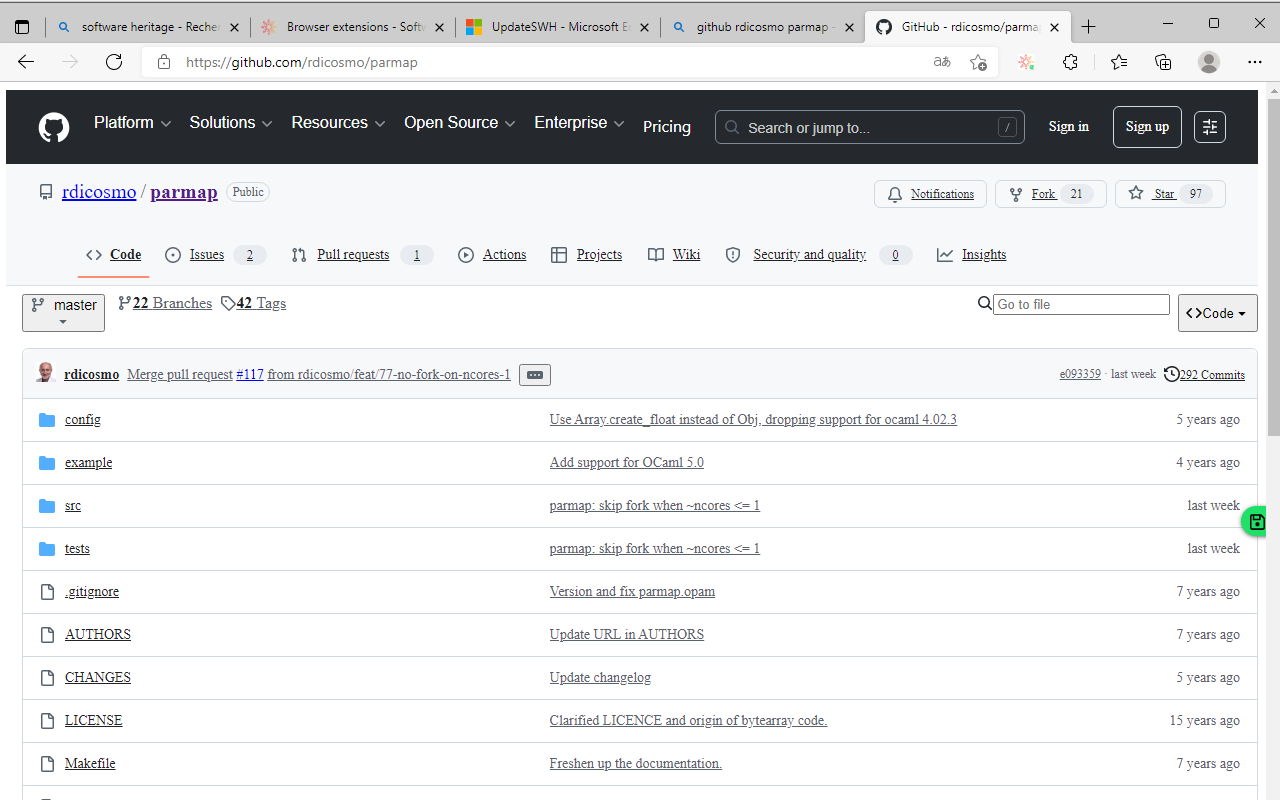Viewport: 1280px width, 800px height.
Task: Open the Wiki tab
Action: [x=674, y=255]
